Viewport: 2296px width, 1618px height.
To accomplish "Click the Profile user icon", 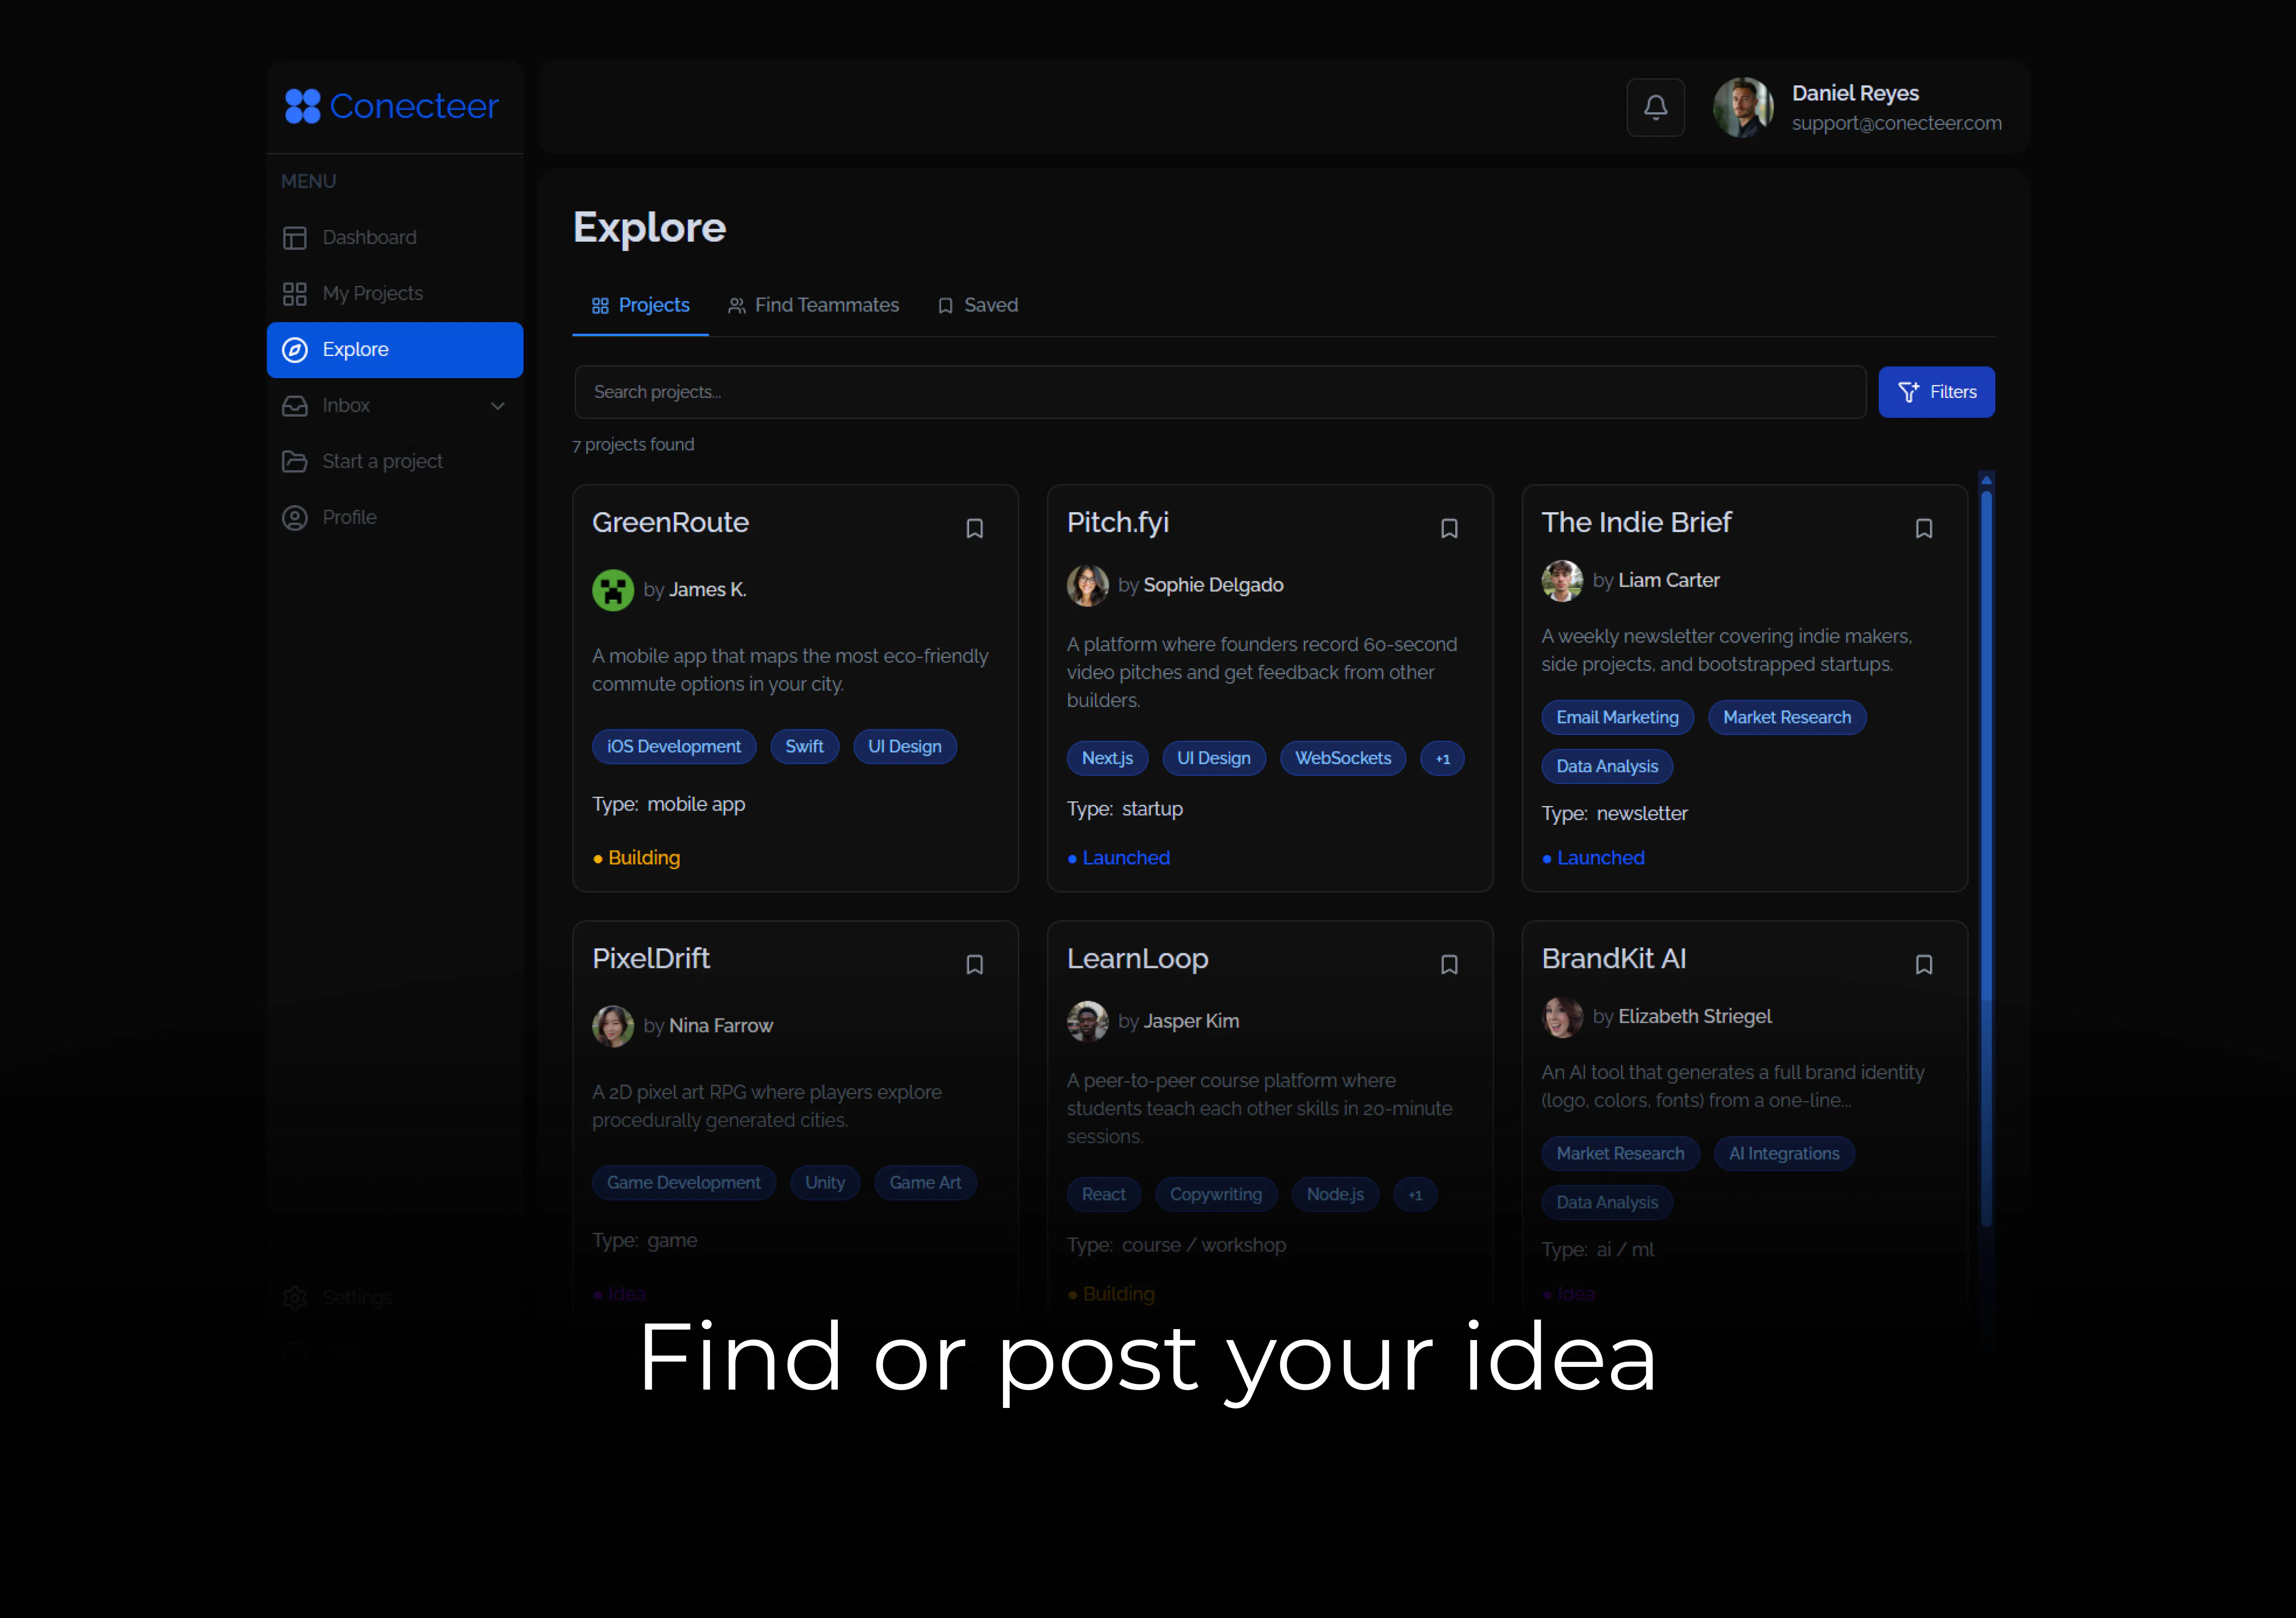I will [x=294, y=518].
